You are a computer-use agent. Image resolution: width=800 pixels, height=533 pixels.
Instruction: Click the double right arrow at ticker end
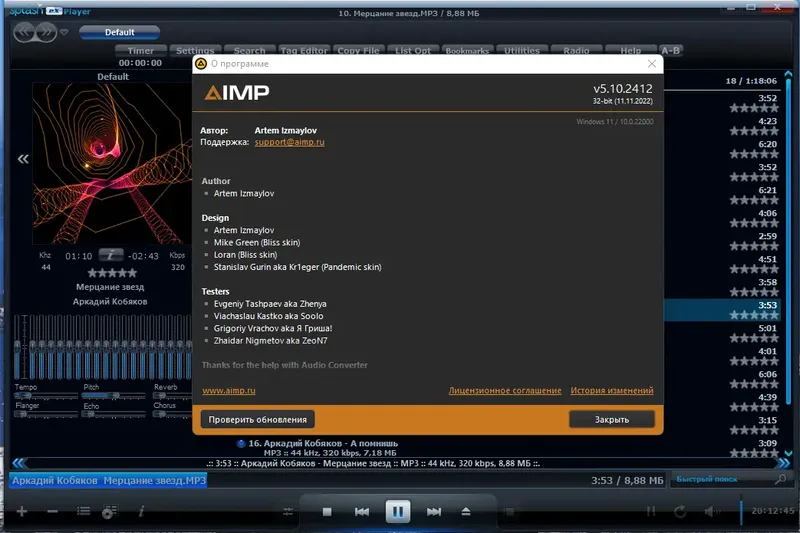784,463
